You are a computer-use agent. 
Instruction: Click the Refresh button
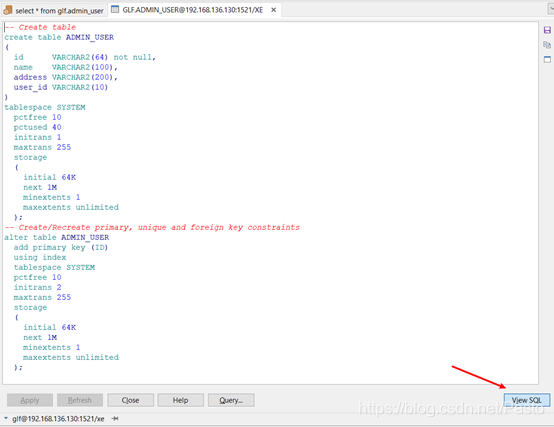click(x=80, y=400)
